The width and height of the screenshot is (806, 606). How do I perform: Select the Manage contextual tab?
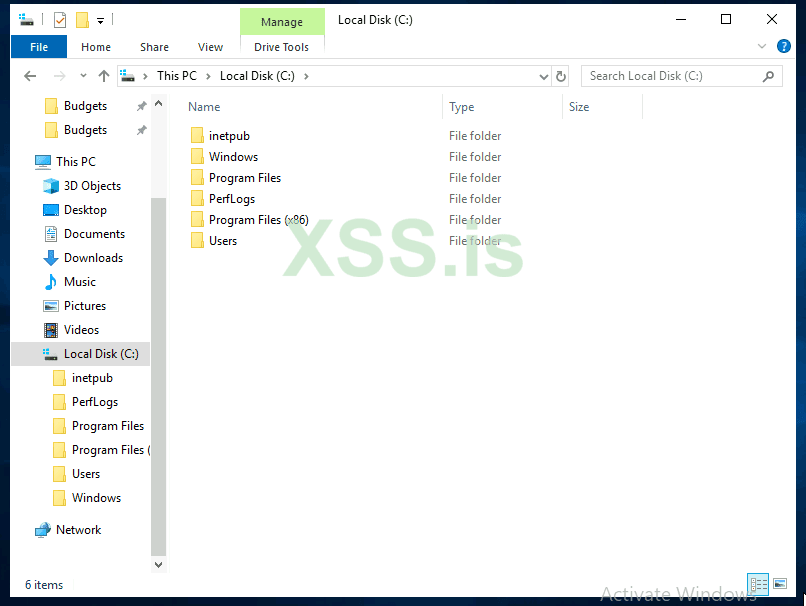(282, 22)
